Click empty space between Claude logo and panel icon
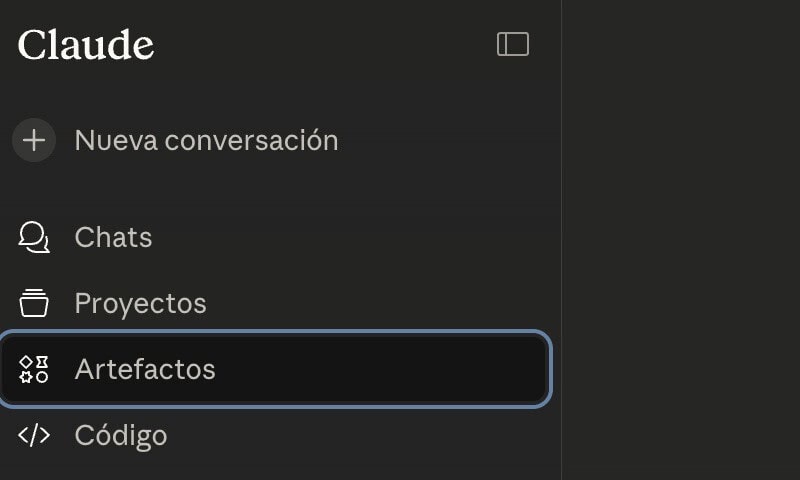The height and width of the screenshot is (480, 800). click(x=320, y=45)
